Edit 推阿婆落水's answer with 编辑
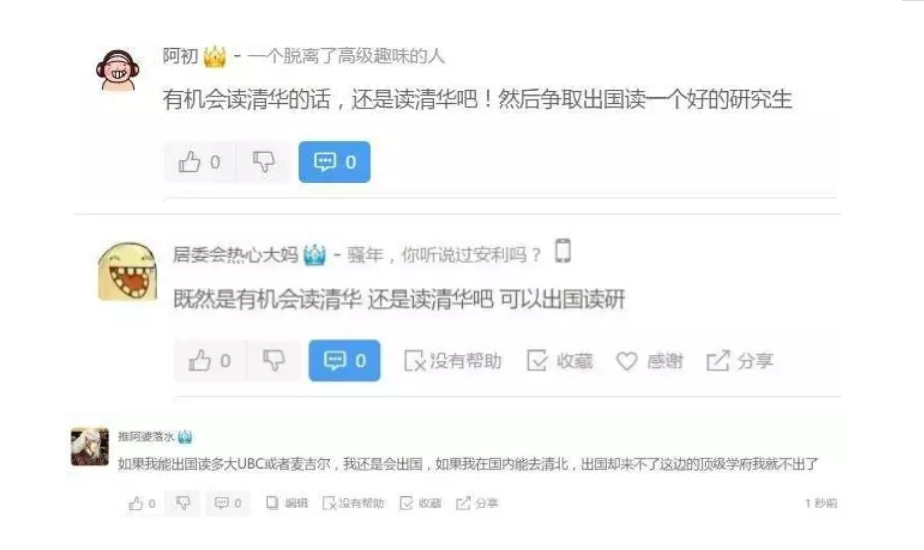This screenshot has width=924, height=550. click(287, 503)
